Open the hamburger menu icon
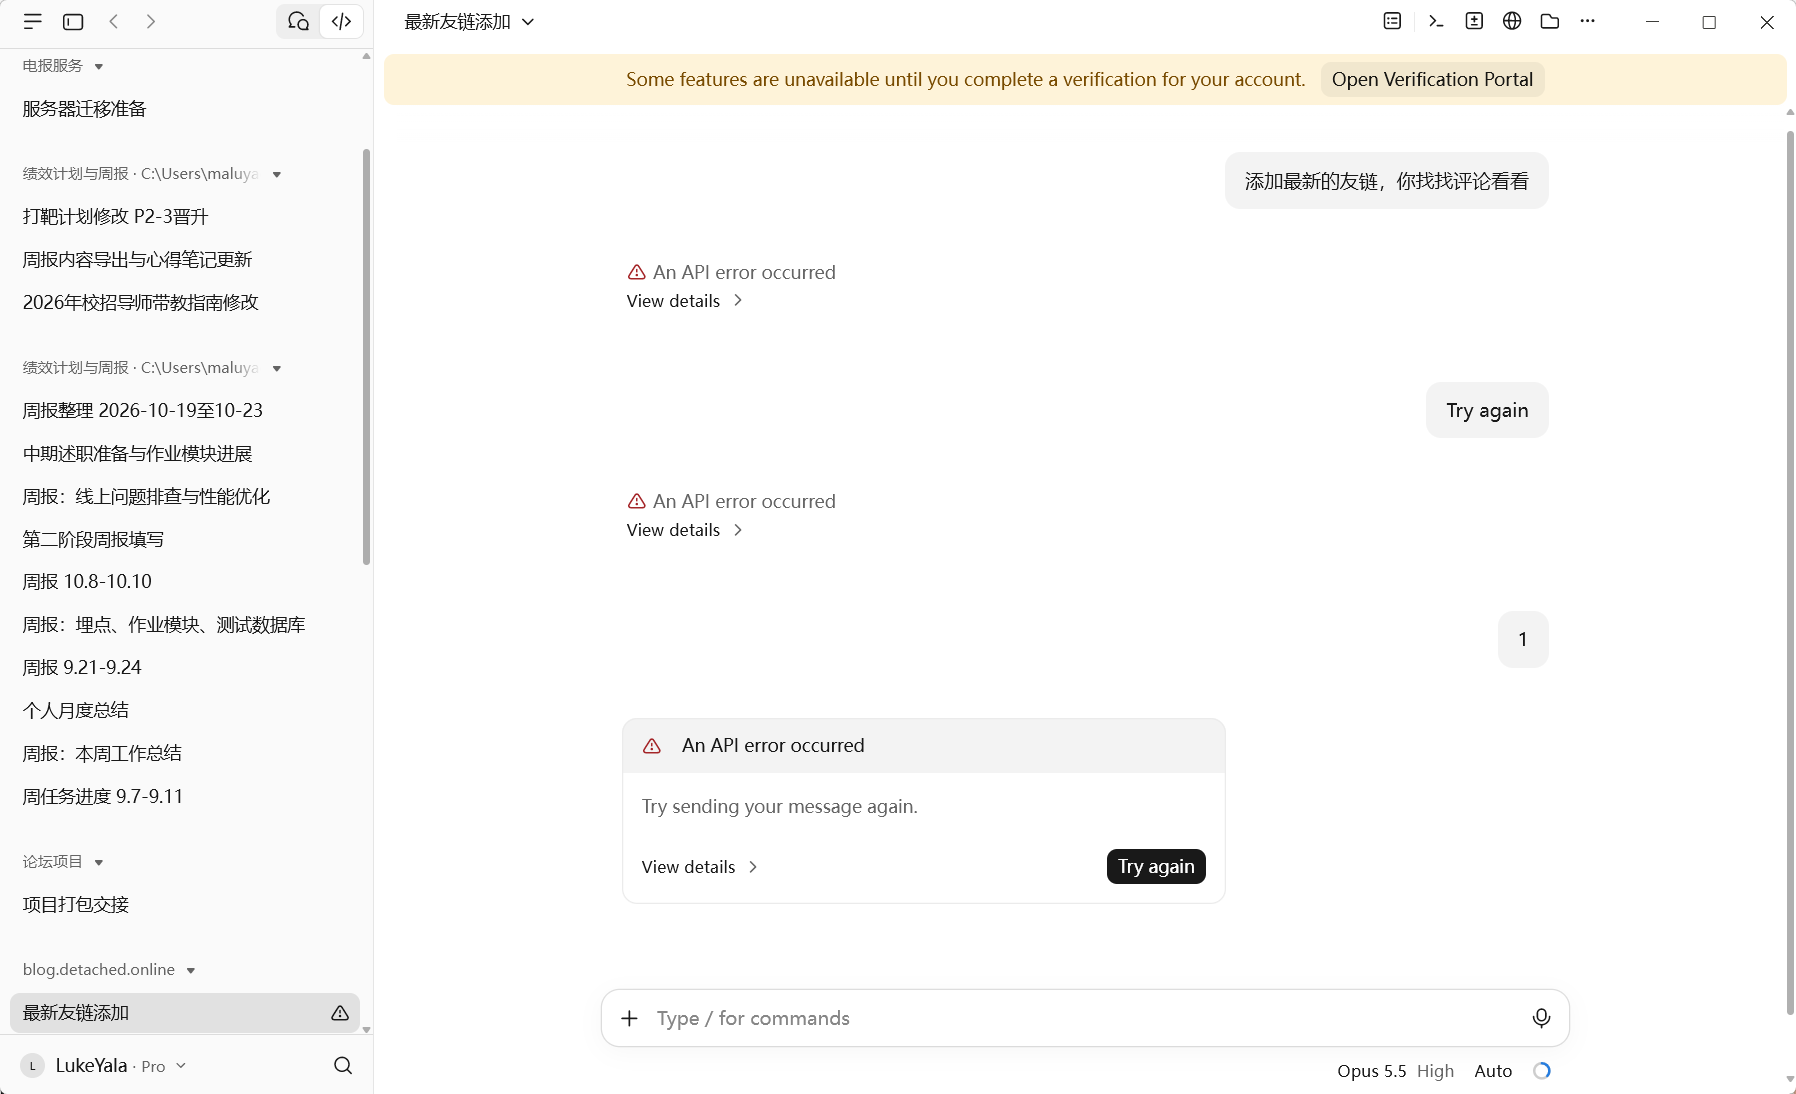The width and height of the screenshot is (1796, 1094). [x=33, y=21]
